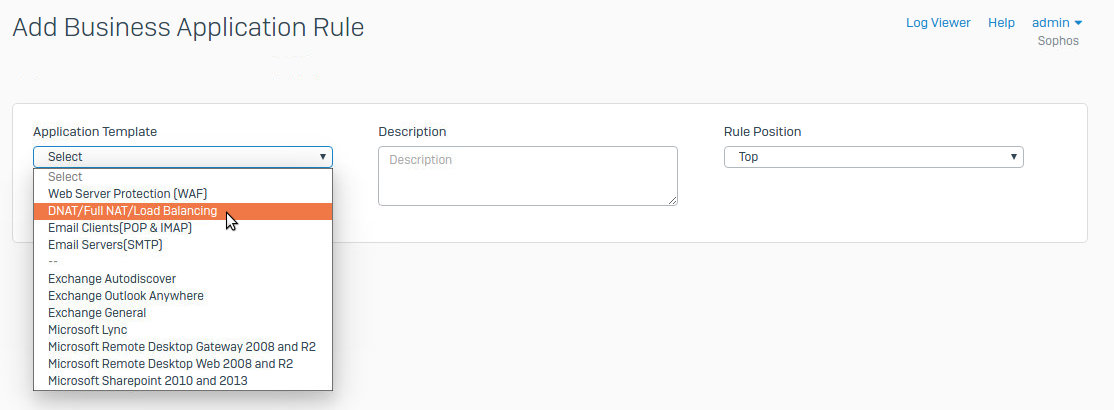Click into the Description text area
This screenshot has width=1114, height=410.
click(x=527, y=176)
